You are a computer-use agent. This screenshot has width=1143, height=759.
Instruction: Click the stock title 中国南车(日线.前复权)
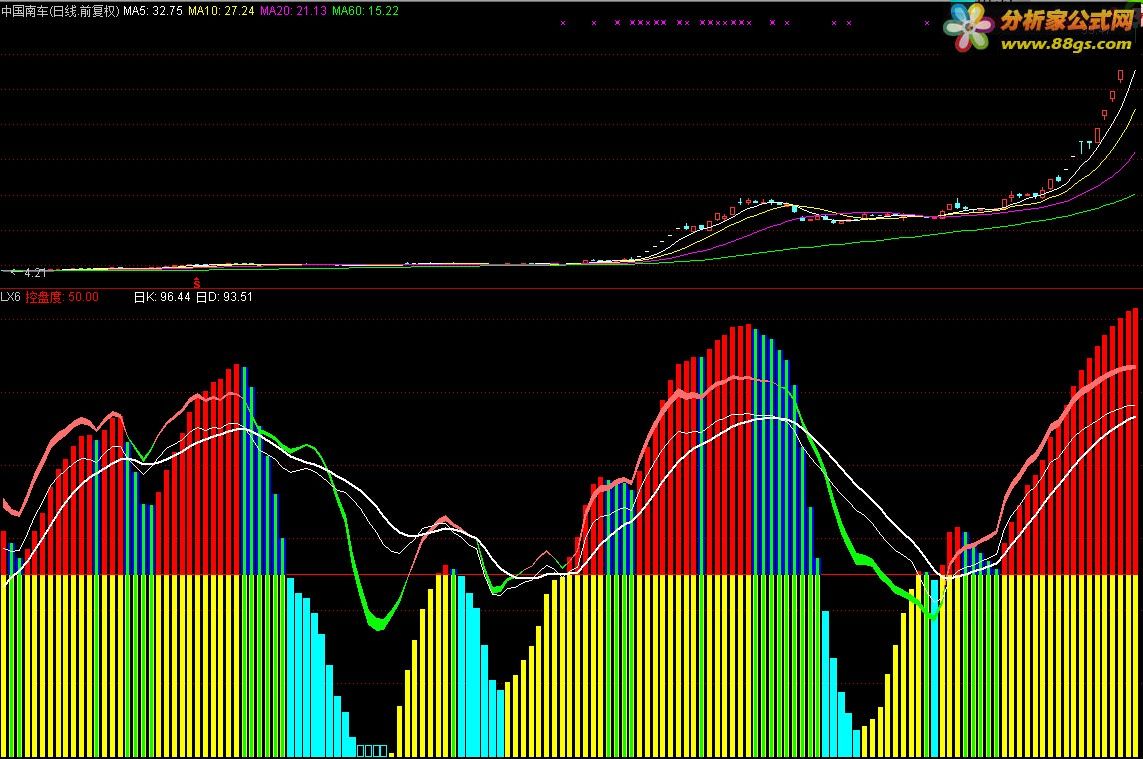click(61, 11)
